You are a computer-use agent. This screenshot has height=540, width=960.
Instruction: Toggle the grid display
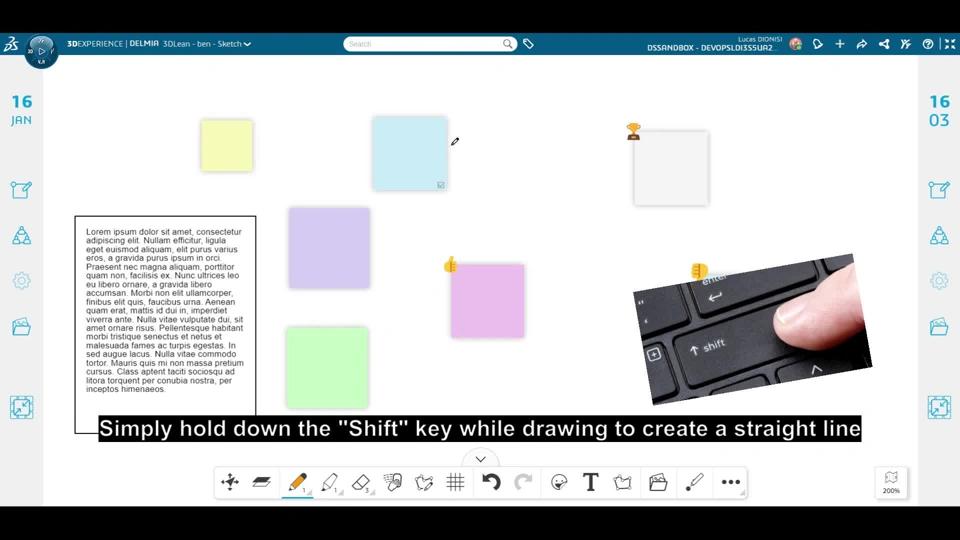point(455,482)
